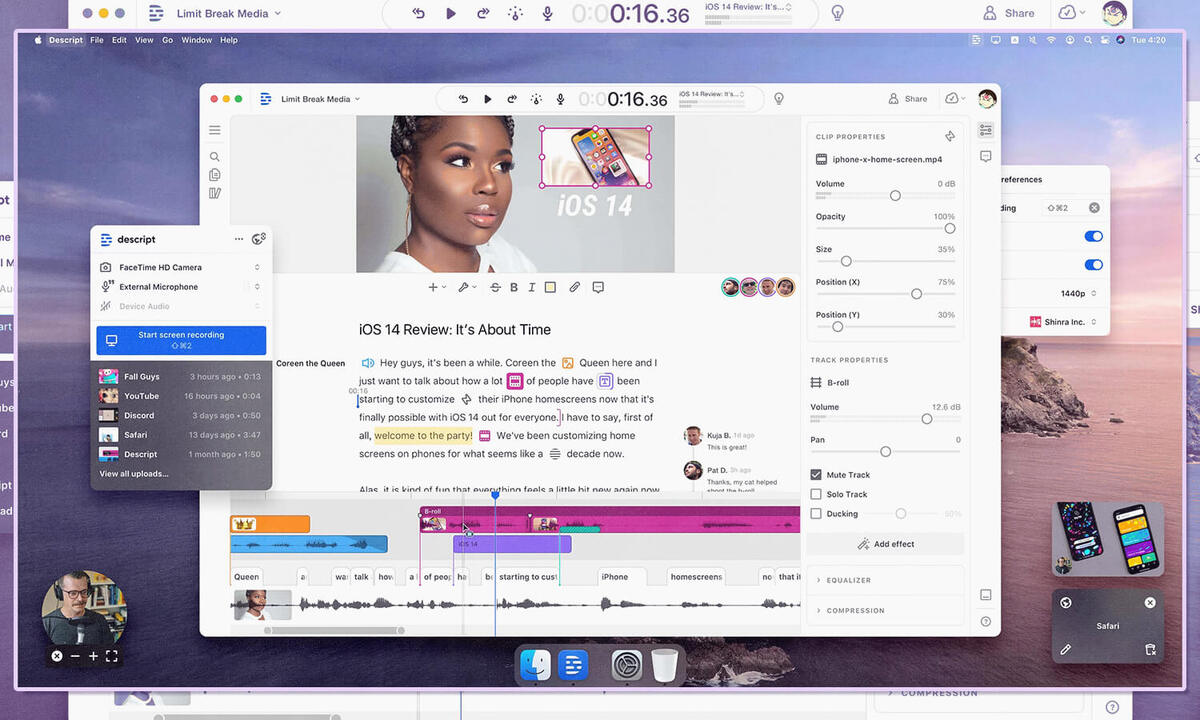Screen dimensions: 1200x720
Task: Click the reset icon beside the Clip Properties heading
Action: 949,136
